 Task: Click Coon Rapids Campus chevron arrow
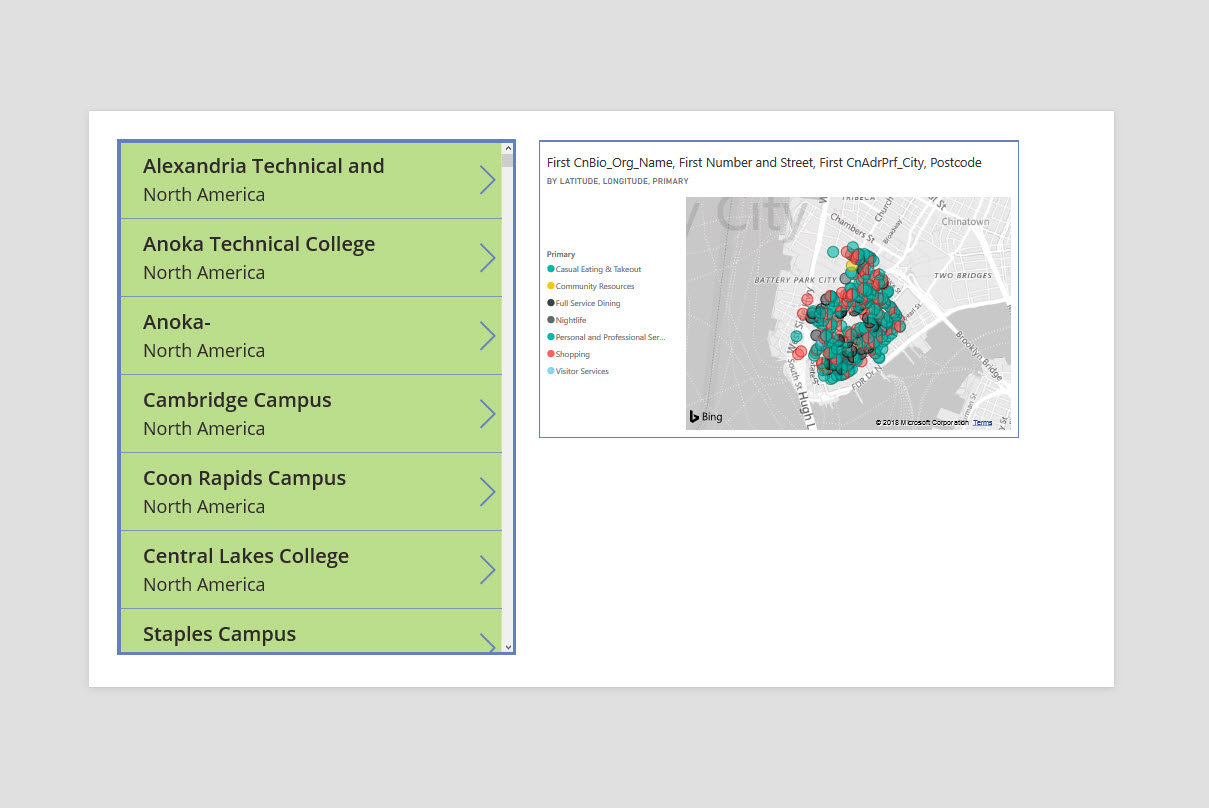point(487,492)
